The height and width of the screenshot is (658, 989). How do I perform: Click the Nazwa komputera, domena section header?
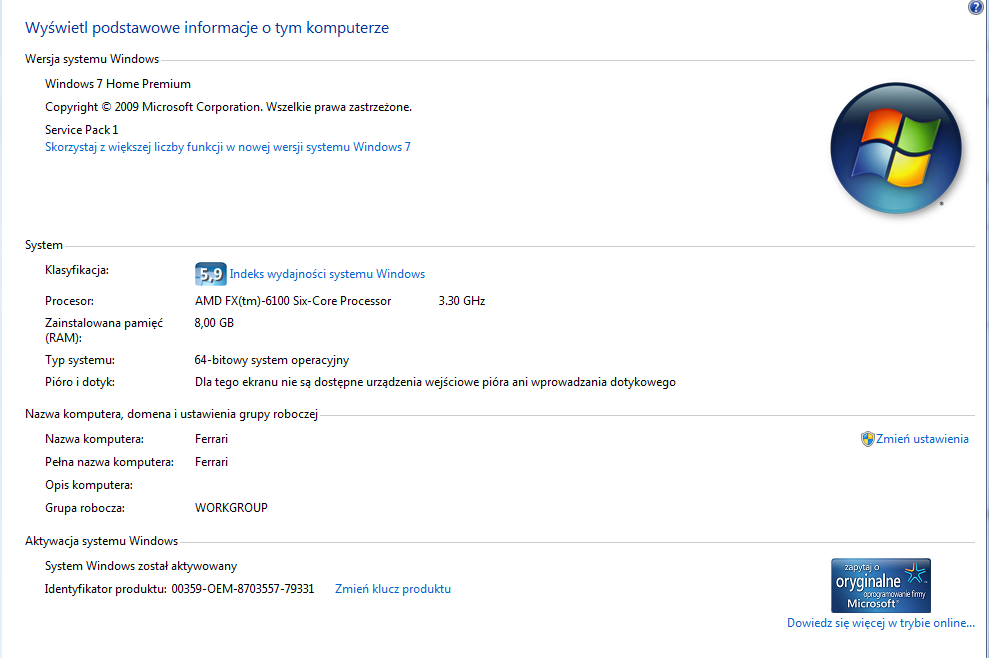pyautogui.click(x=172, y=414)
